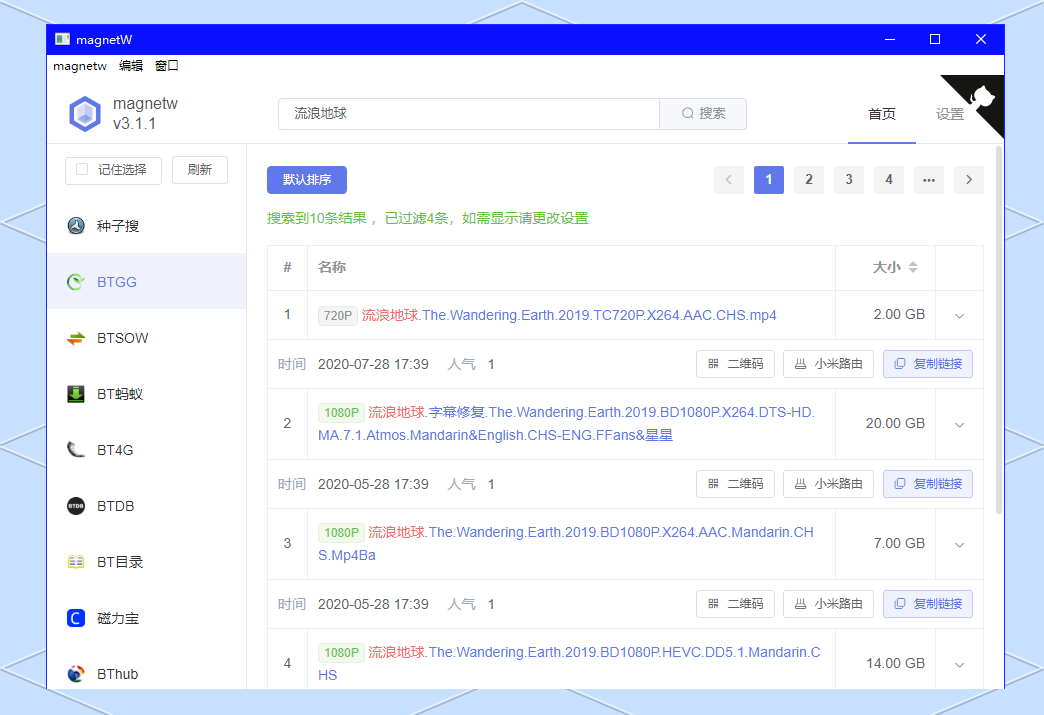This screenshot has width=1044, height=715.
Task: Open more pages via the ellipsis pagination control
Action: coord(928,180)
